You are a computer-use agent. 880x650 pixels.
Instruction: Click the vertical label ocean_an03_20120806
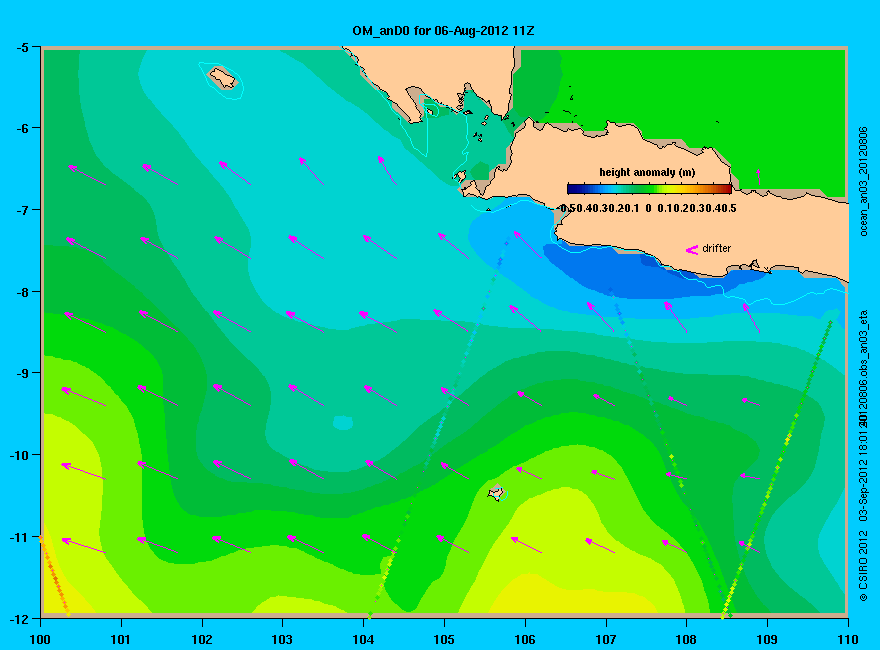[864, 181]
